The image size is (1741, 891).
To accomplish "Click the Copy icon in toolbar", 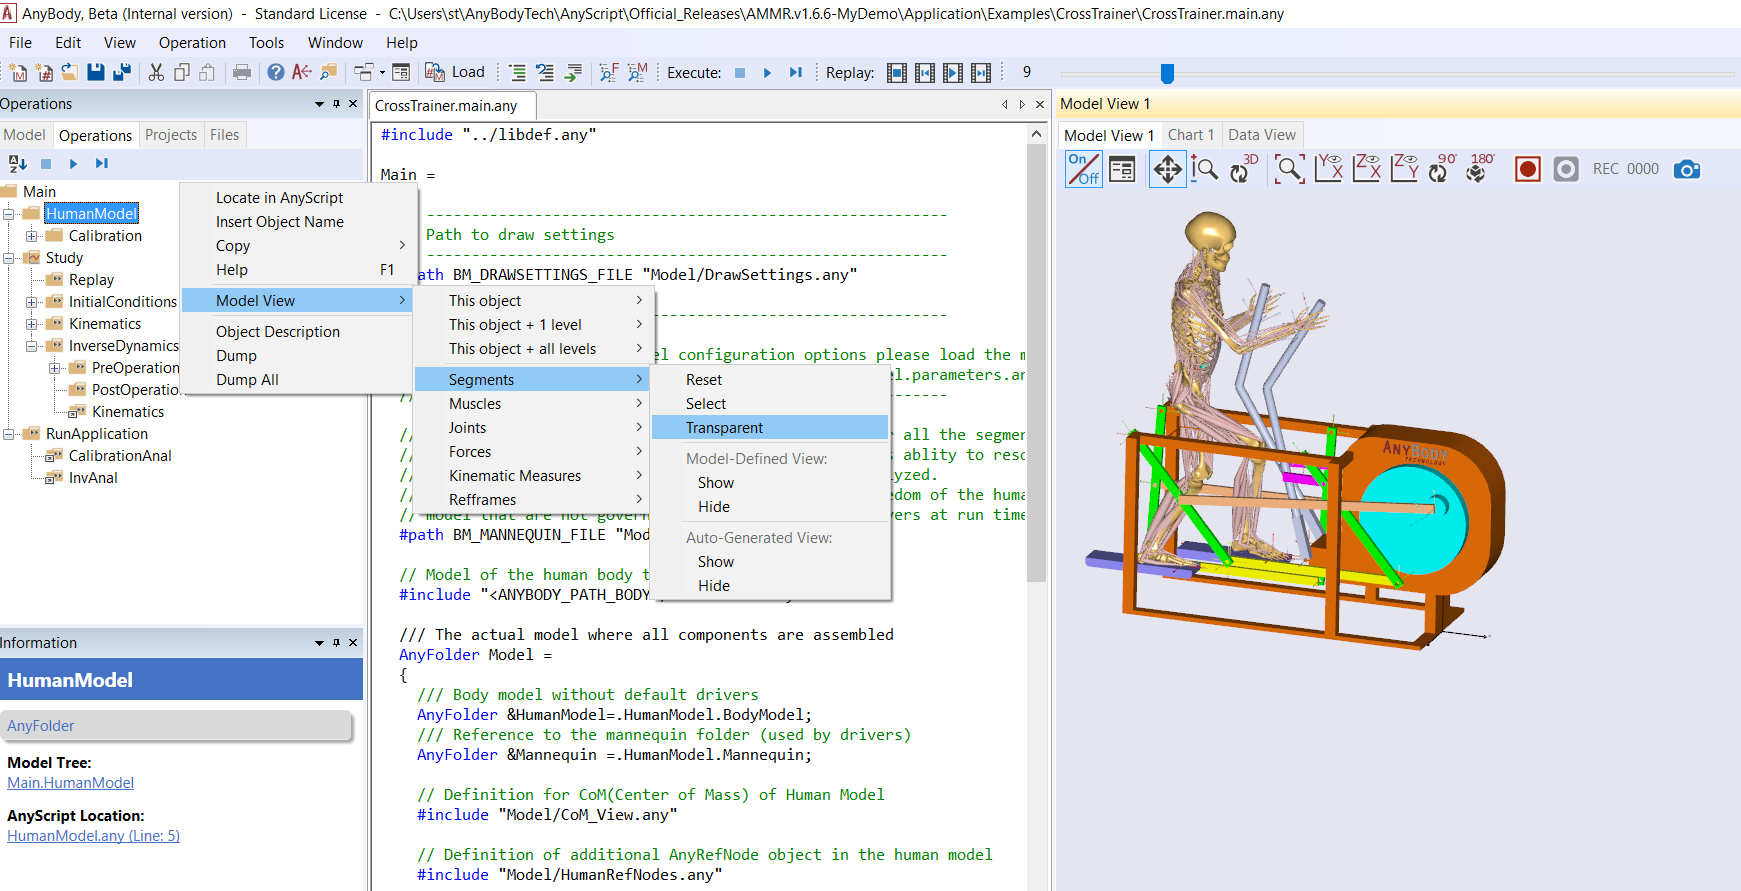I will 182,72.
